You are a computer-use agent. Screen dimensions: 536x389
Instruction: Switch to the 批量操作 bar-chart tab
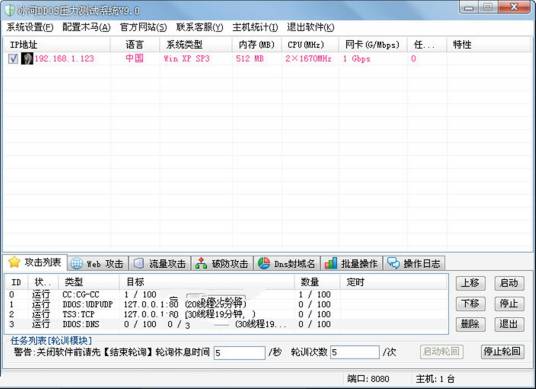click(x=352, y=264)
